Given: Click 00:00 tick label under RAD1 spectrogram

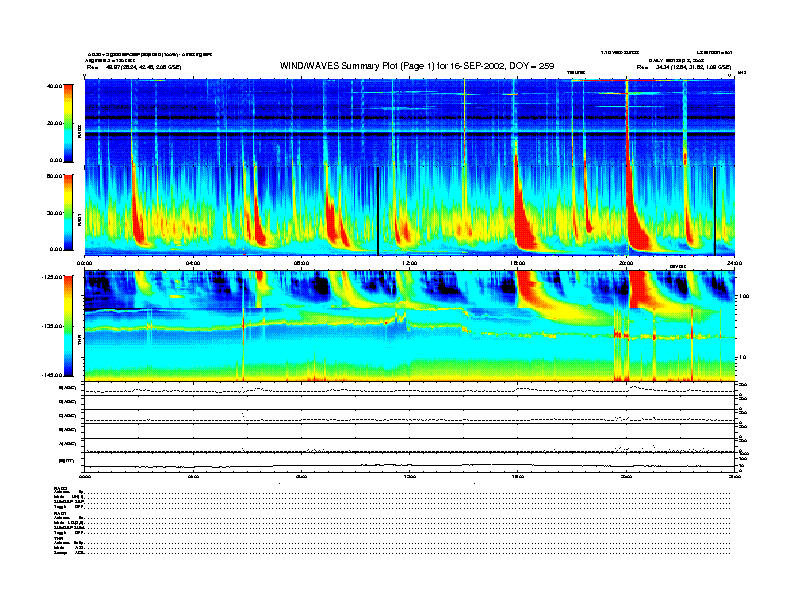Looking at the screenshot, I should (84, 263).
